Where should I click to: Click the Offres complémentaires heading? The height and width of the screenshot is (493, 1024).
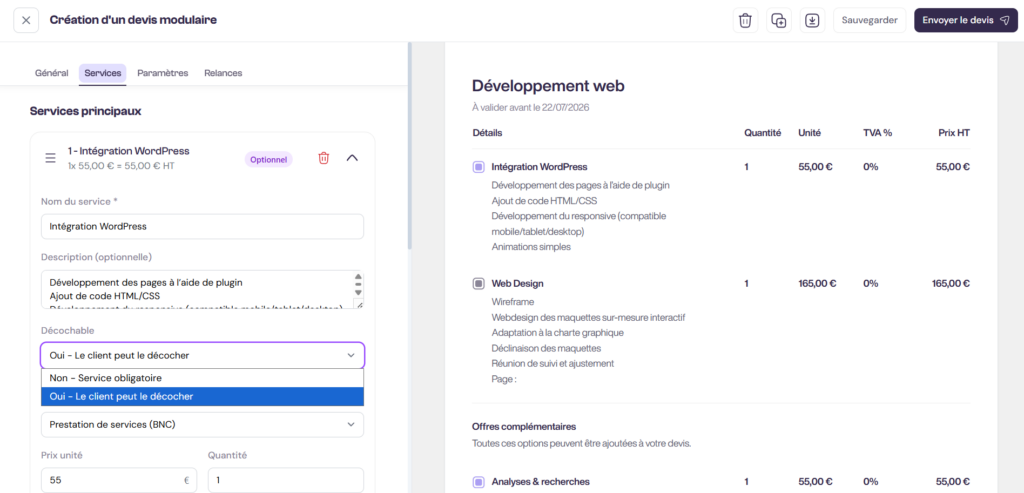point(524,426)
